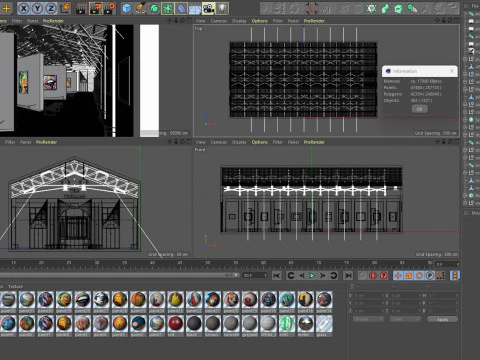Step forward one frame

pos(323,275)
